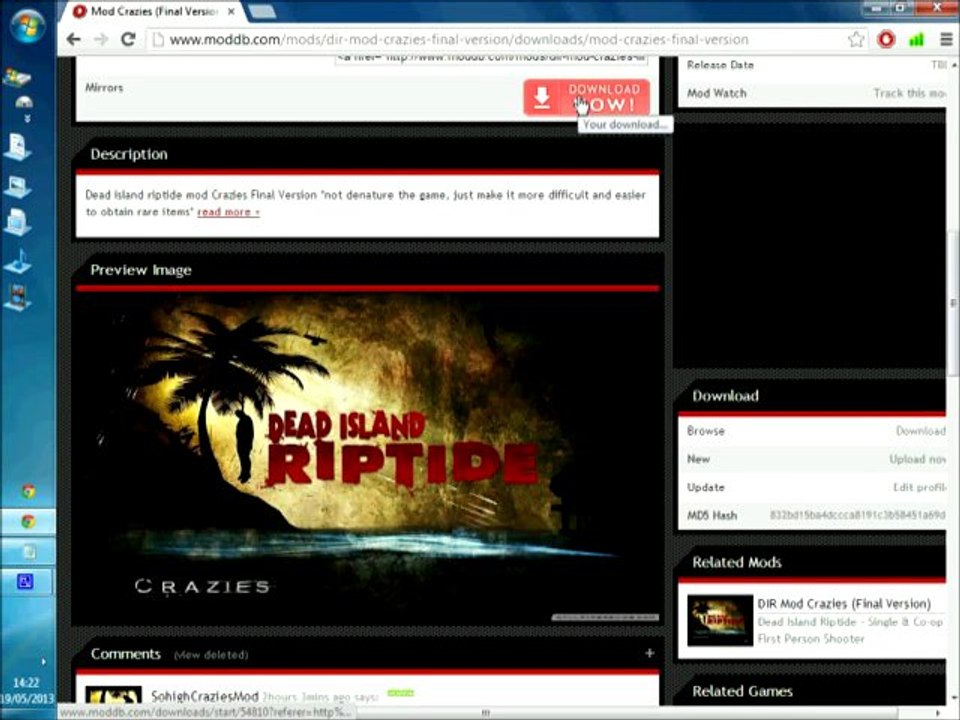Close the Mod Crazies browser tab
The height and width of the screenshot is (720, 960).
pyautogui.click(x=231, y=12)
